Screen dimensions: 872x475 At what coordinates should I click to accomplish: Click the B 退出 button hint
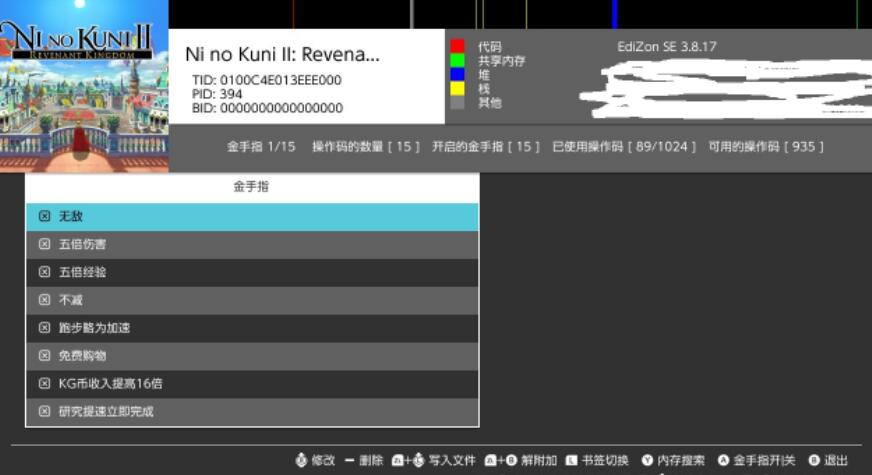click(x=828, y=461)
